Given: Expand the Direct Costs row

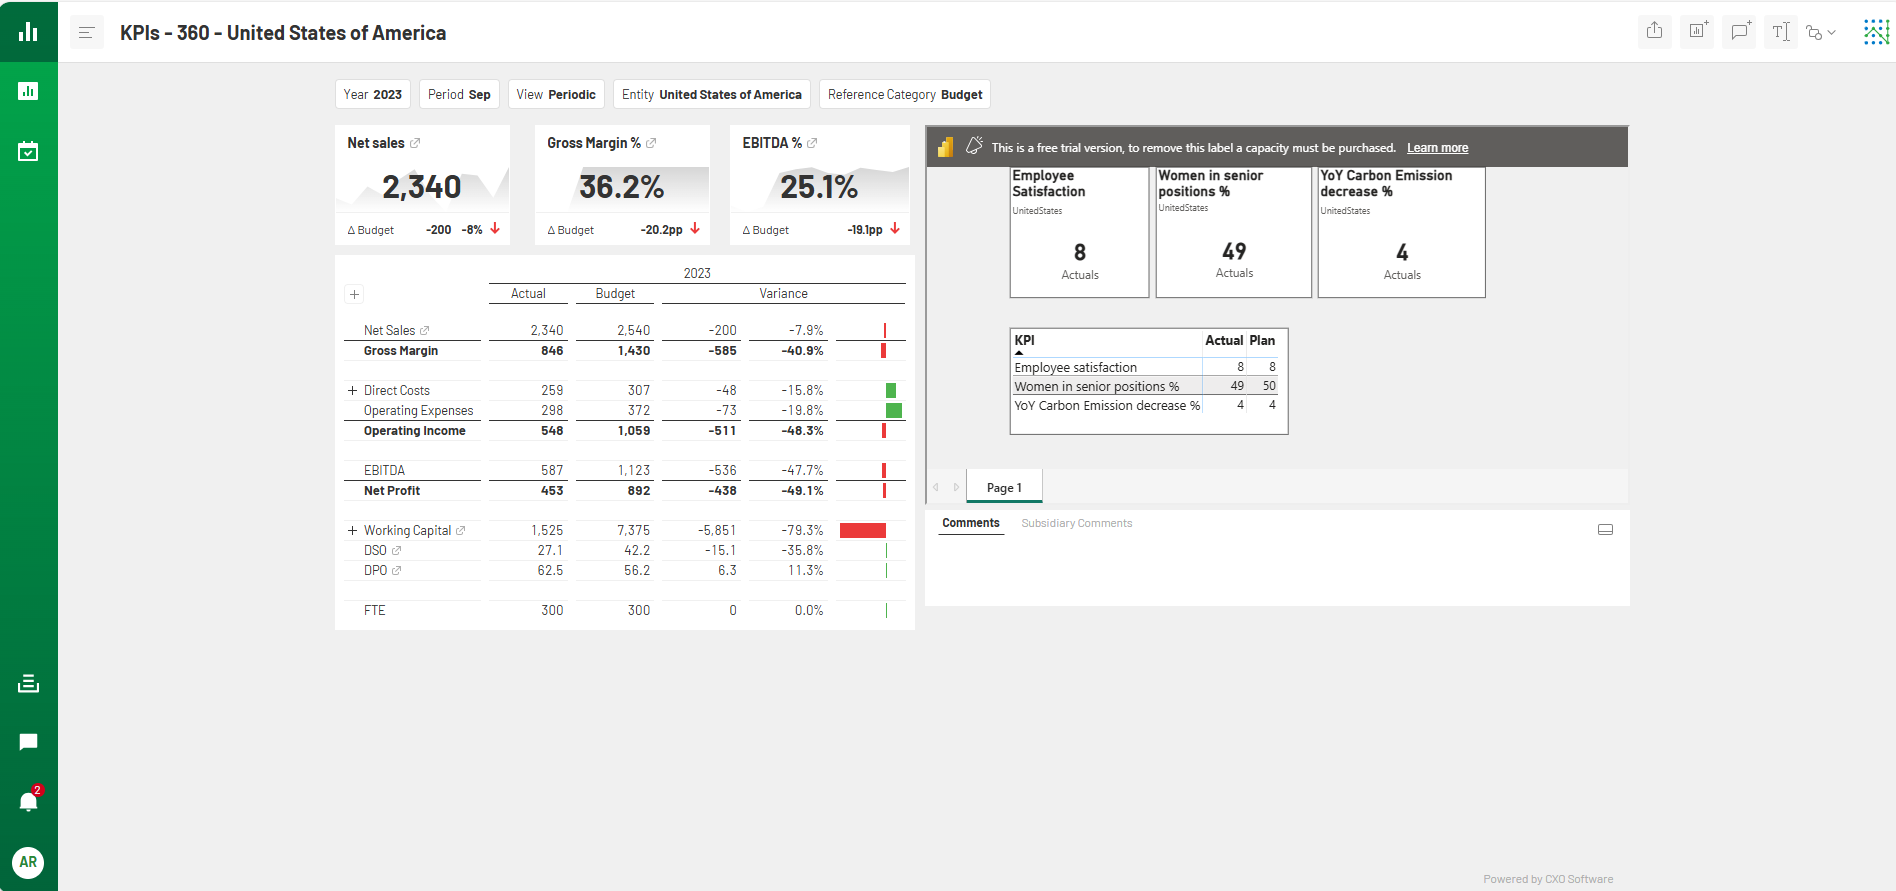Looking at the screenshot, I should coord(352,391).
